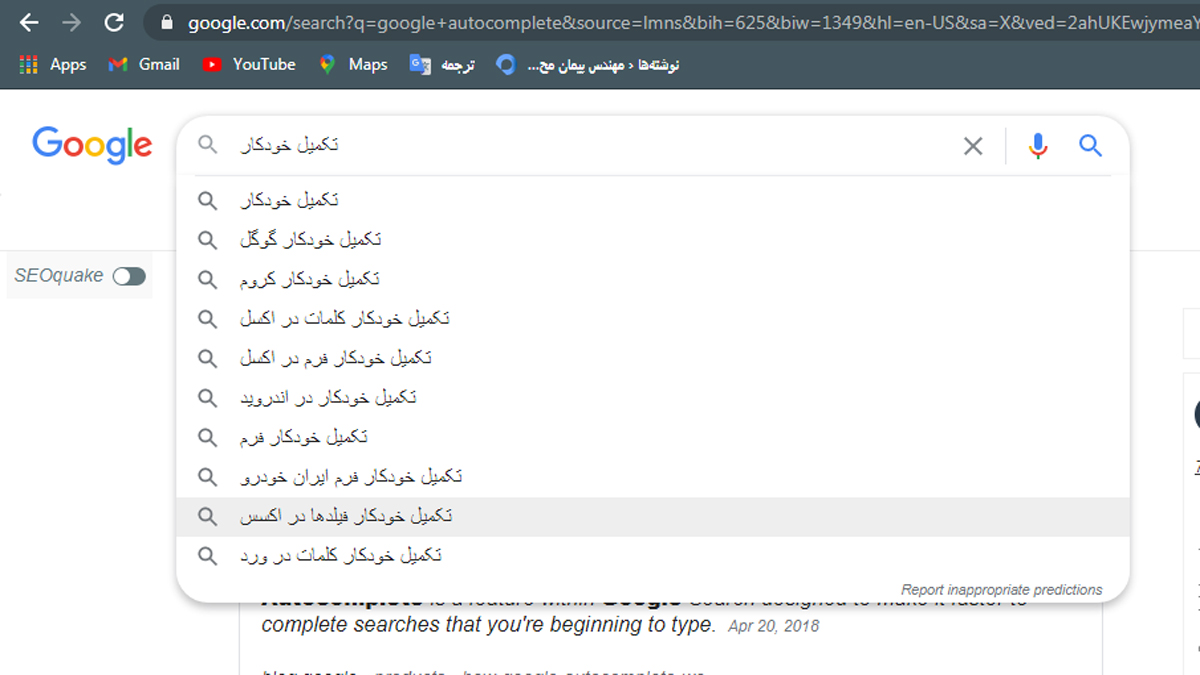Image resolution: width=1200 pixels, height=675 pixels.
Task: Clear the search box with the X icon
Action: (x=972, y=145)
